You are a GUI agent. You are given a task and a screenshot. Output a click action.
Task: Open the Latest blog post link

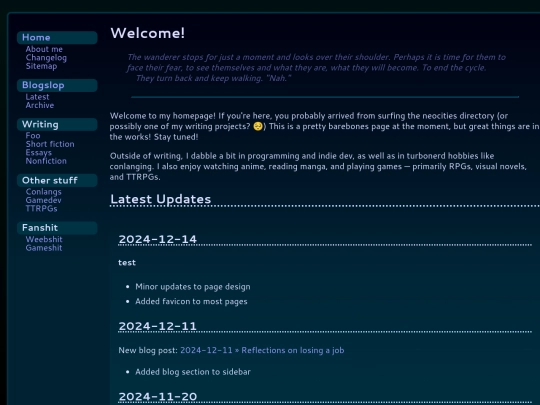37,97
